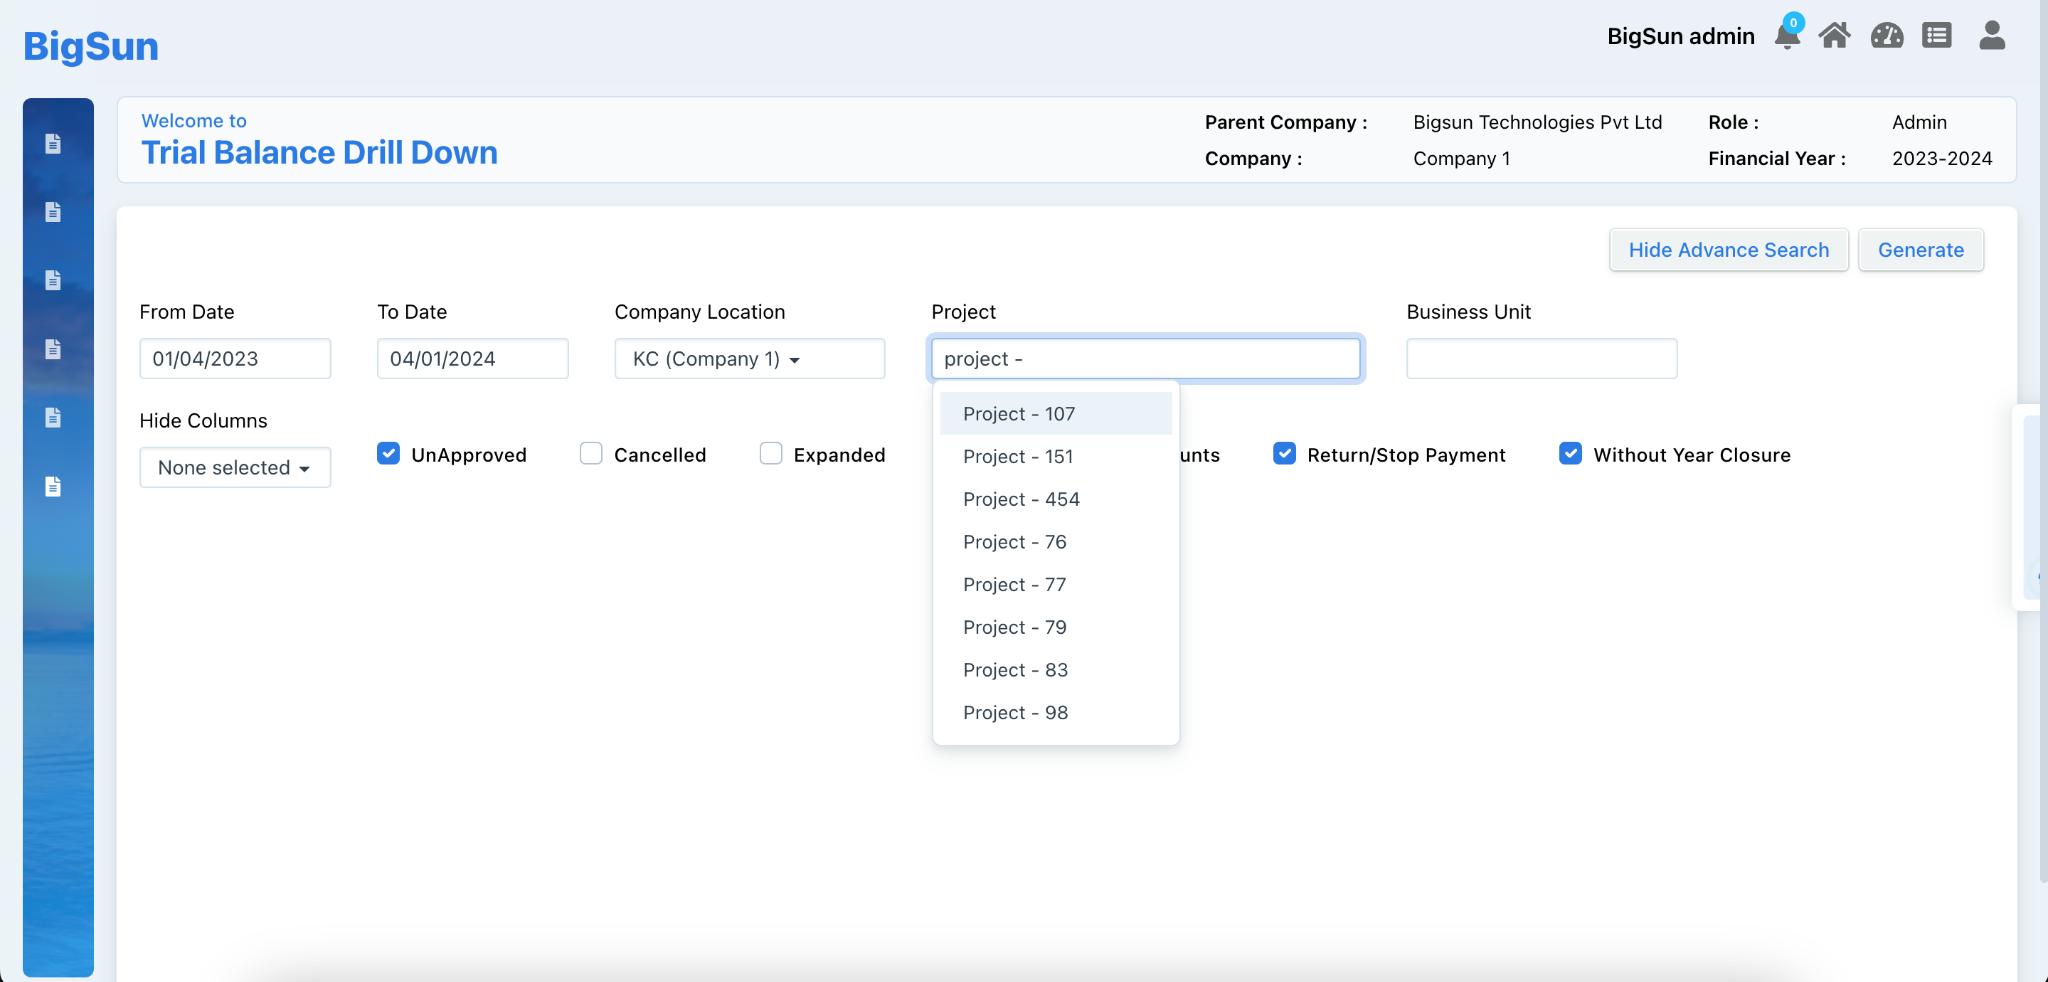Click the first document icon in sidebar

53,144
